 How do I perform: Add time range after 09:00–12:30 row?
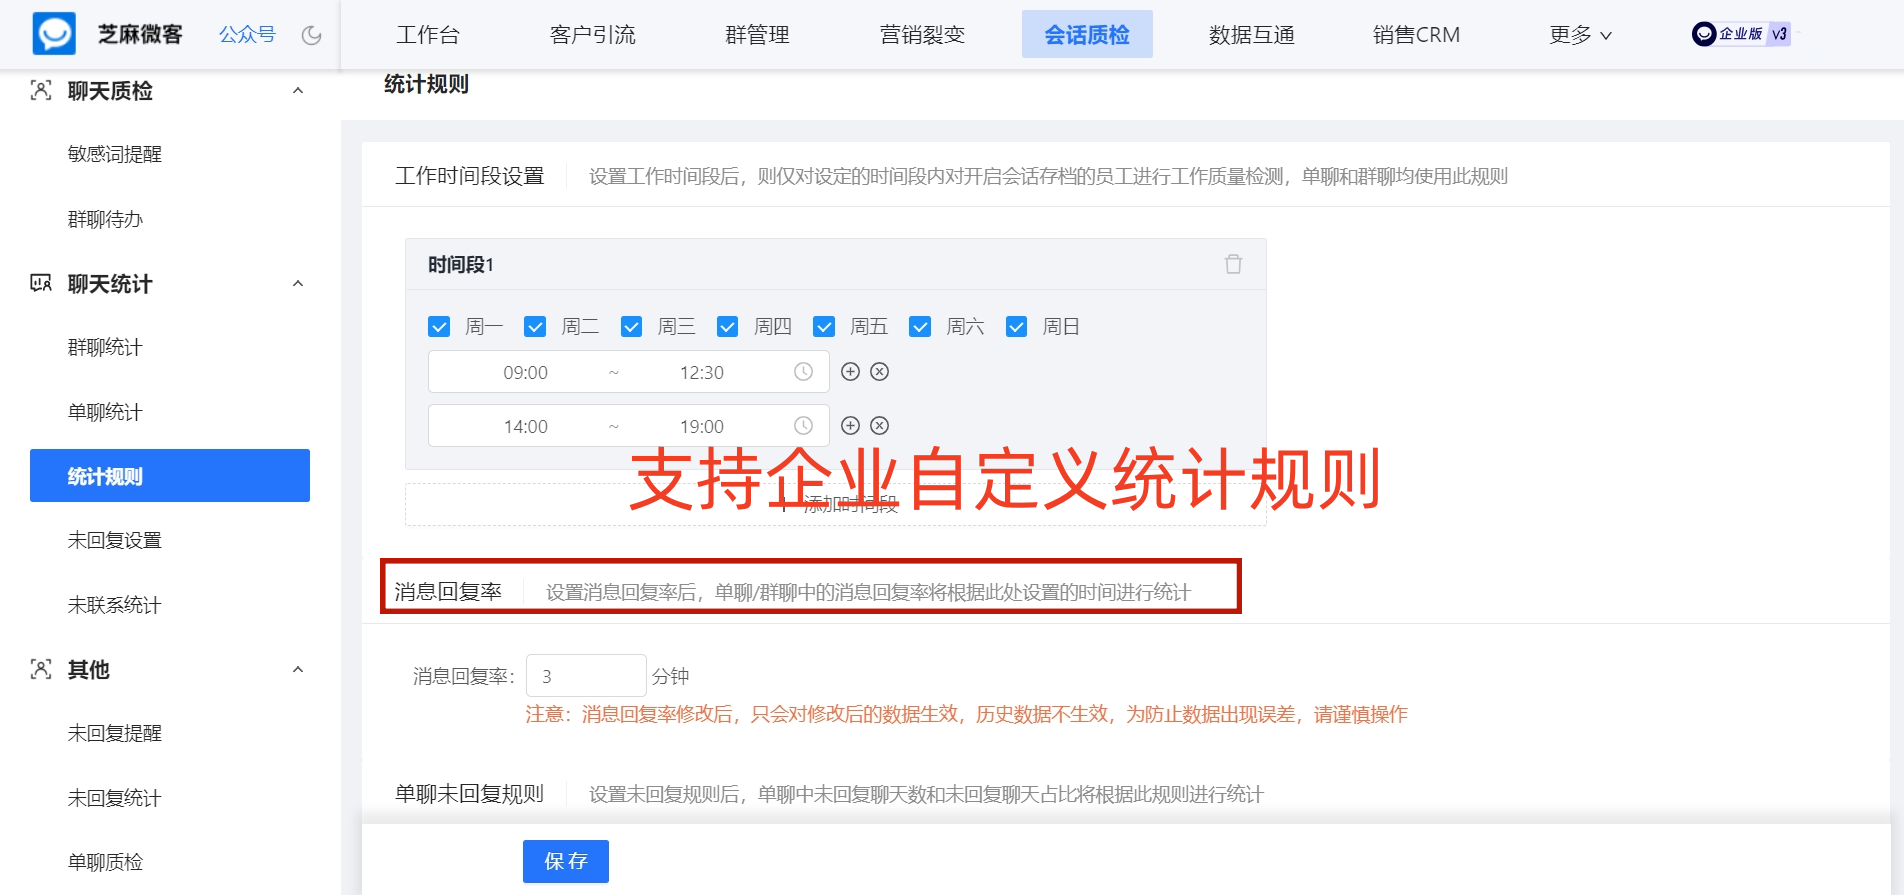(850, 372)
